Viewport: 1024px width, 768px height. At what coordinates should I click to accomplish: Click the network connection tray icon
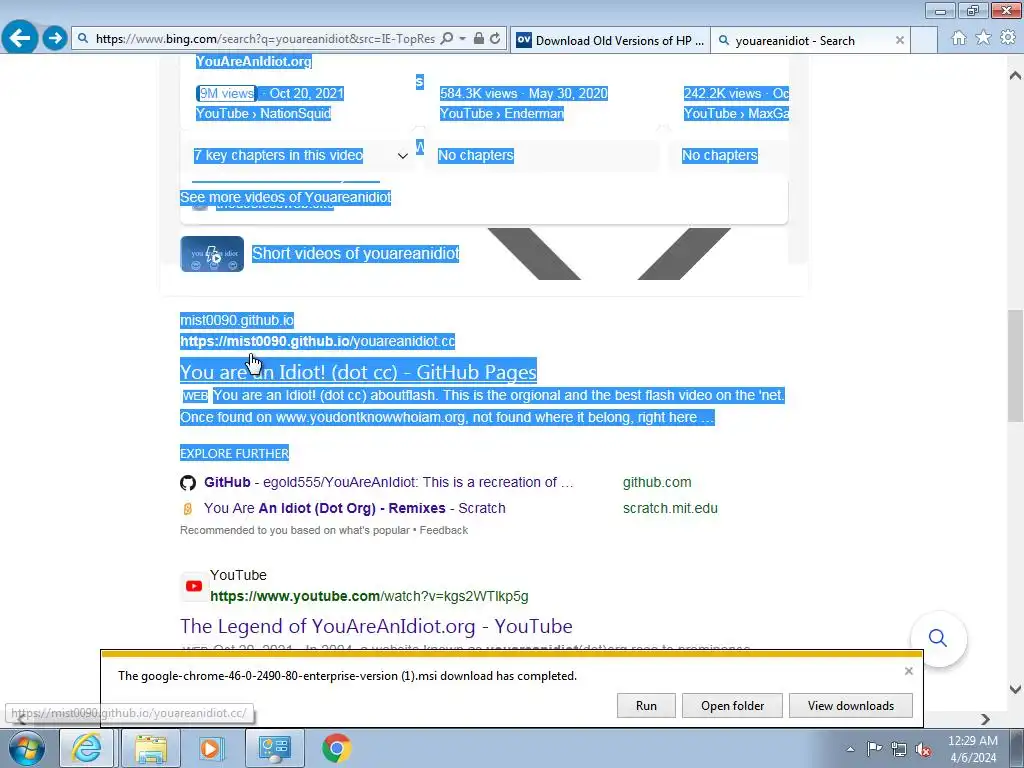point(899,749)
